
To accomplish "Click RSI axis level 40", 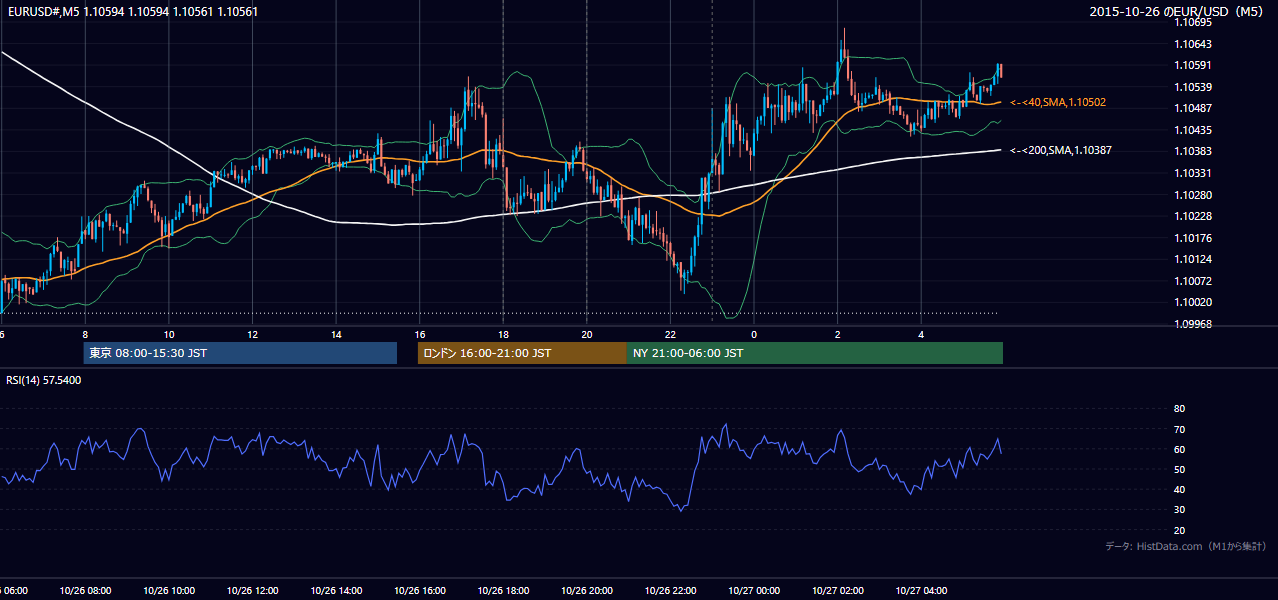I will 1179,489.
